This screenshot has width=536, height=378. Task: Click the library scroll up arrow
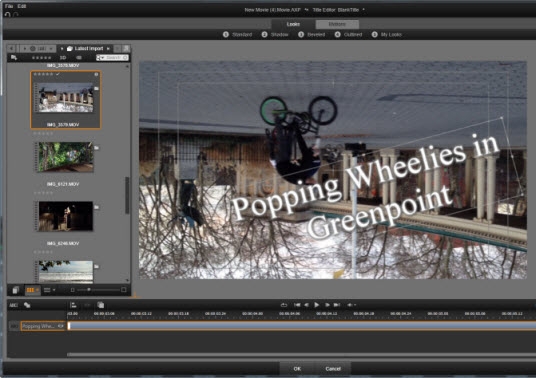pyautogui.click(x=128, y=66)
